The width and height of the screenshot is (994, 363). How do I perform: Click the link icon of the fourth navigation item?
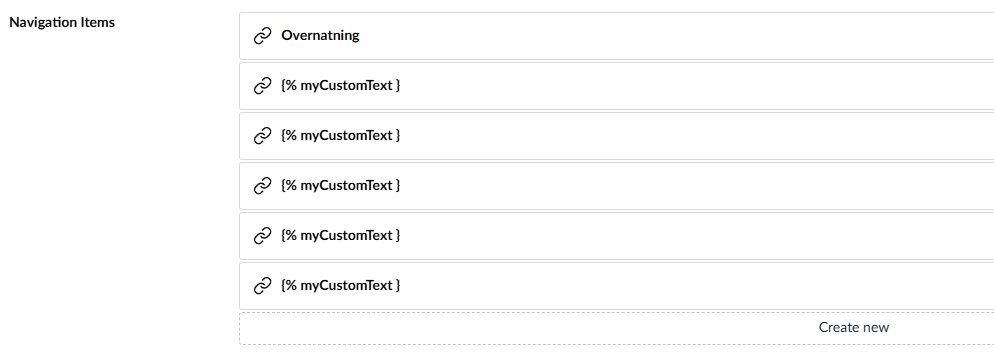coord(262,186)
